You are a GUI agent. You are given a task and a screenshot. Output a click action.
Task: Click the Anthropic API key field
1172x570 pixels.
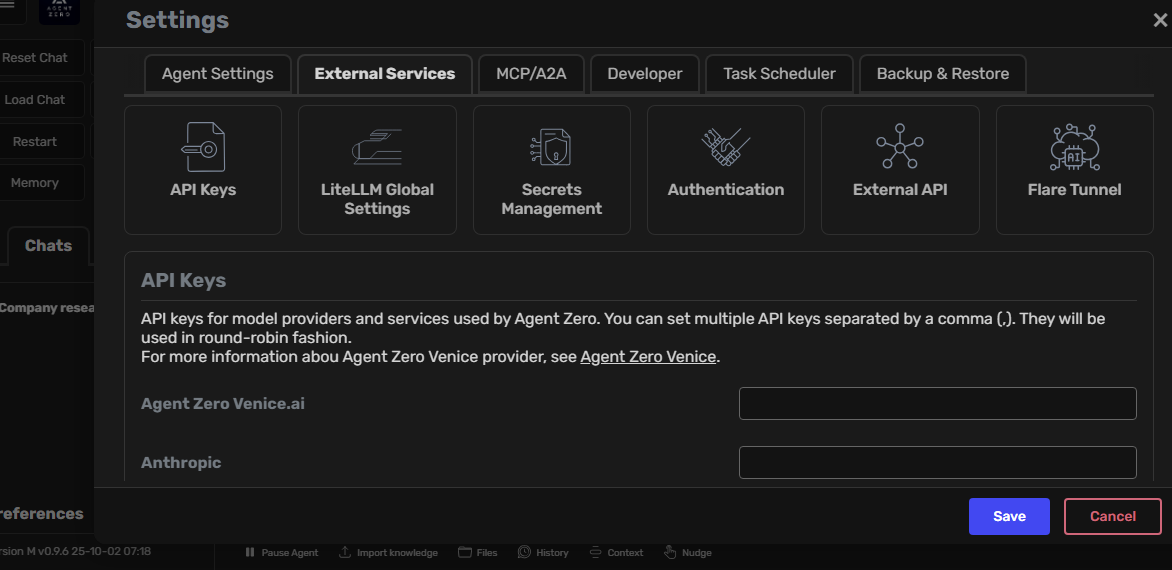937,463
